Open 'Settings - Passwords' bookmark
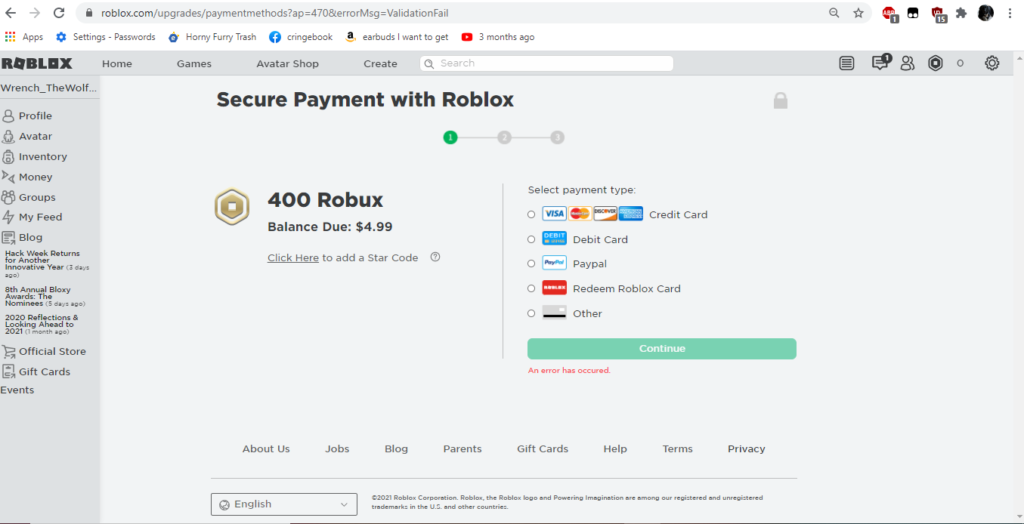Viewport: 1024px width, 524px height. (x=106, y=37)
